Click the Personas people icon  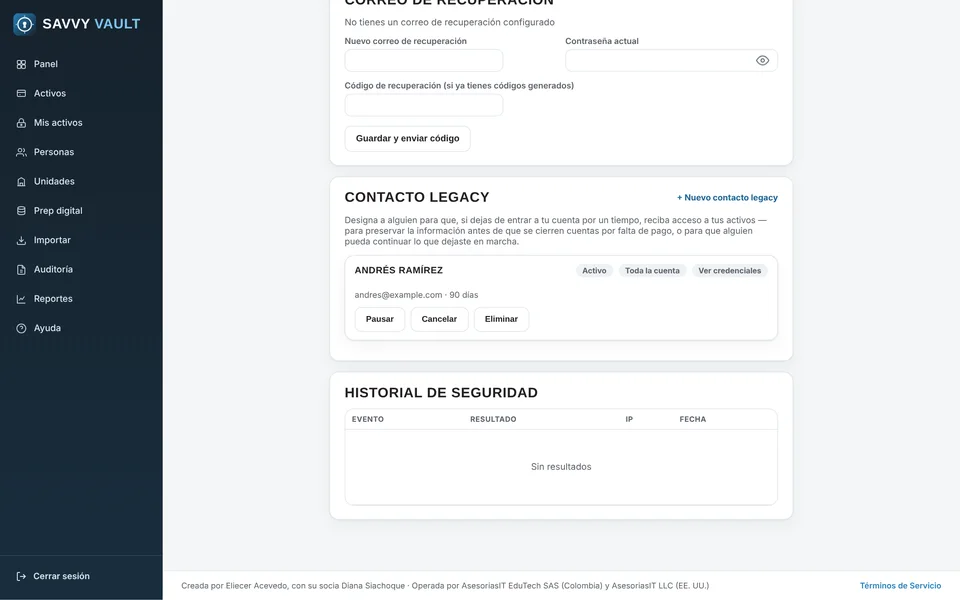(21, 152)
